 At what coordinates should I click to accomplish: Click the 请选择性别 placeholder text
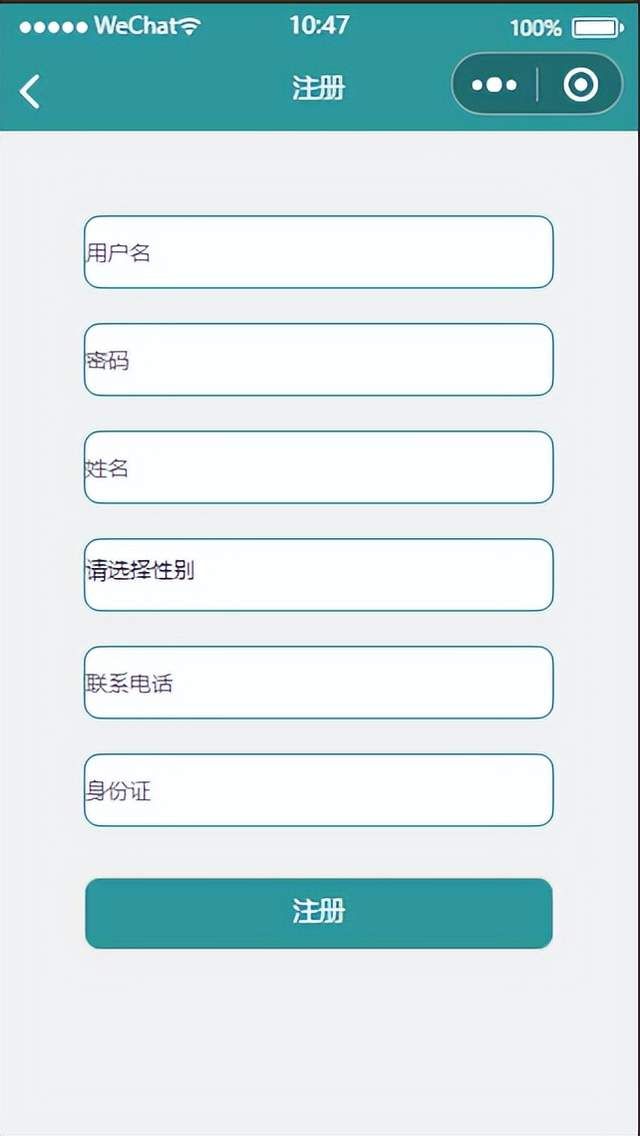coord(141,571)
